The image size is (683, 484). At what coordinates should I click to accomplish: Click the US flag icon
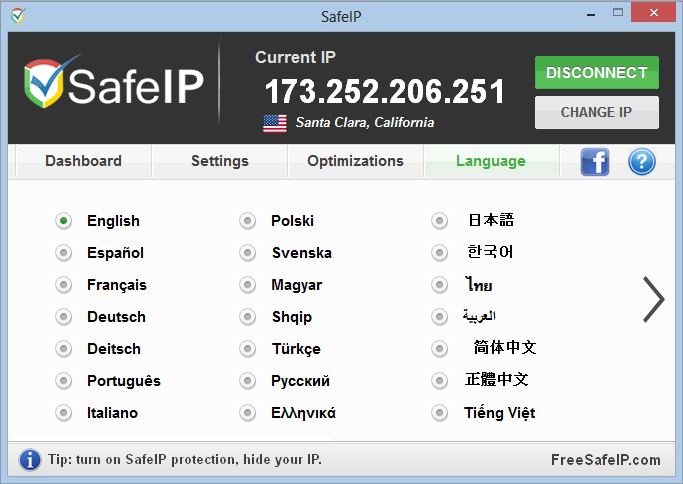pos(275,123)
